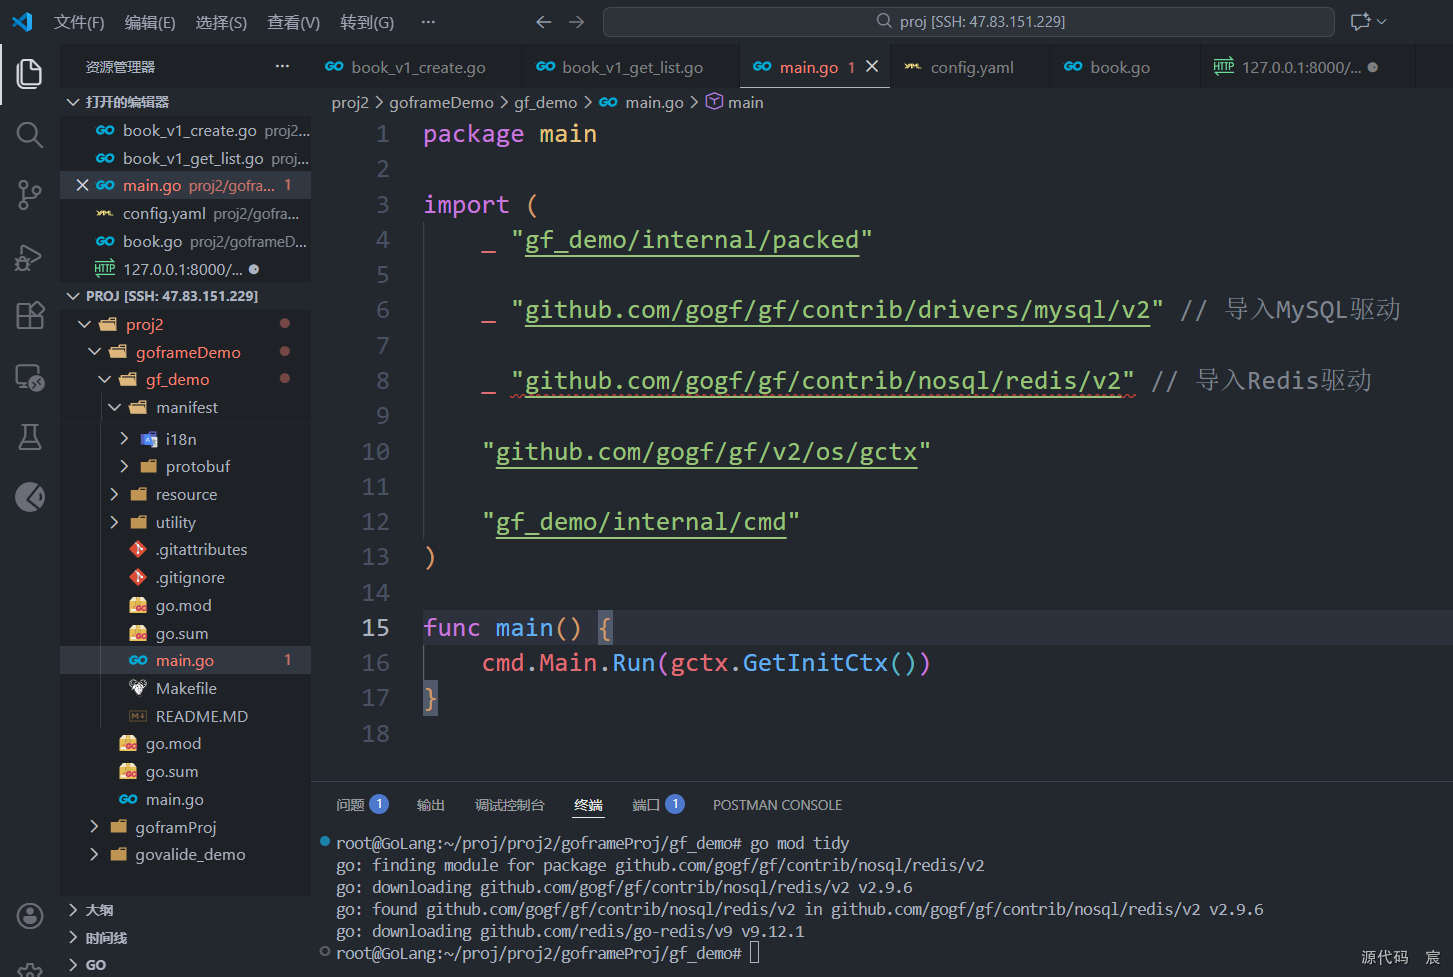1453x977 pixels.
Task: Open the Search view icon
Action: coord(30,134)
